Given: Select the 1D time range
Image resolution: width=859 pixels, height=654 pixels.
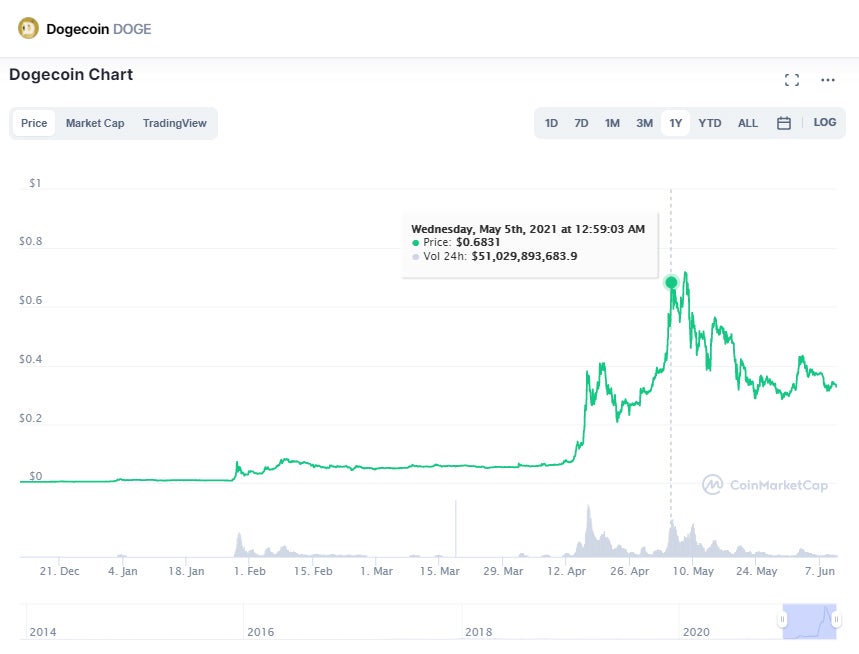Looking at the screenshot, I should coord(551,123).
